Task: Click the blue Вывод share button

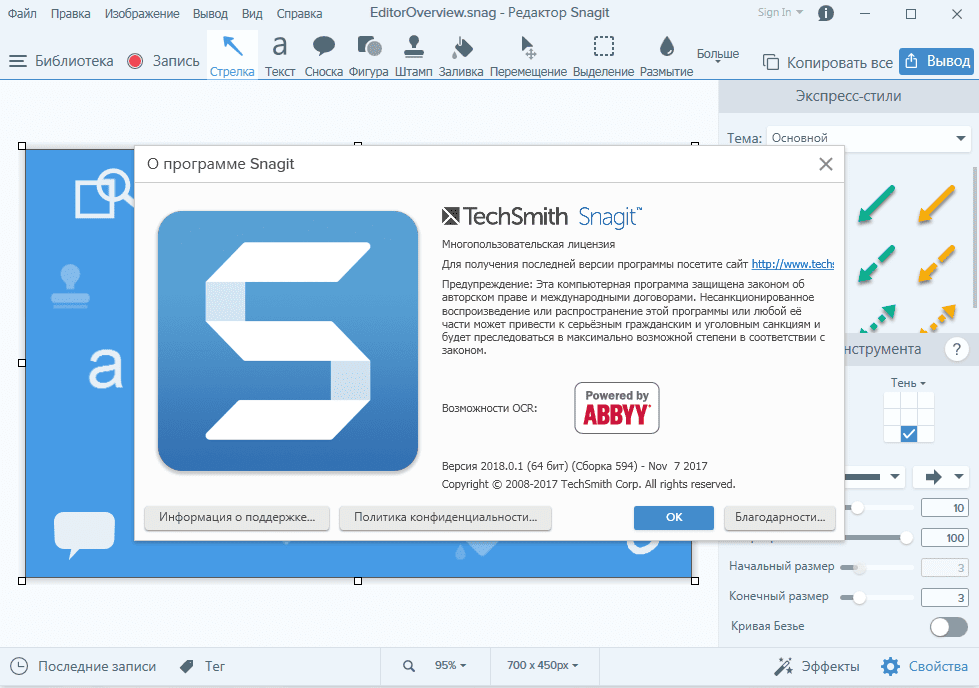Action: (937, 61)
